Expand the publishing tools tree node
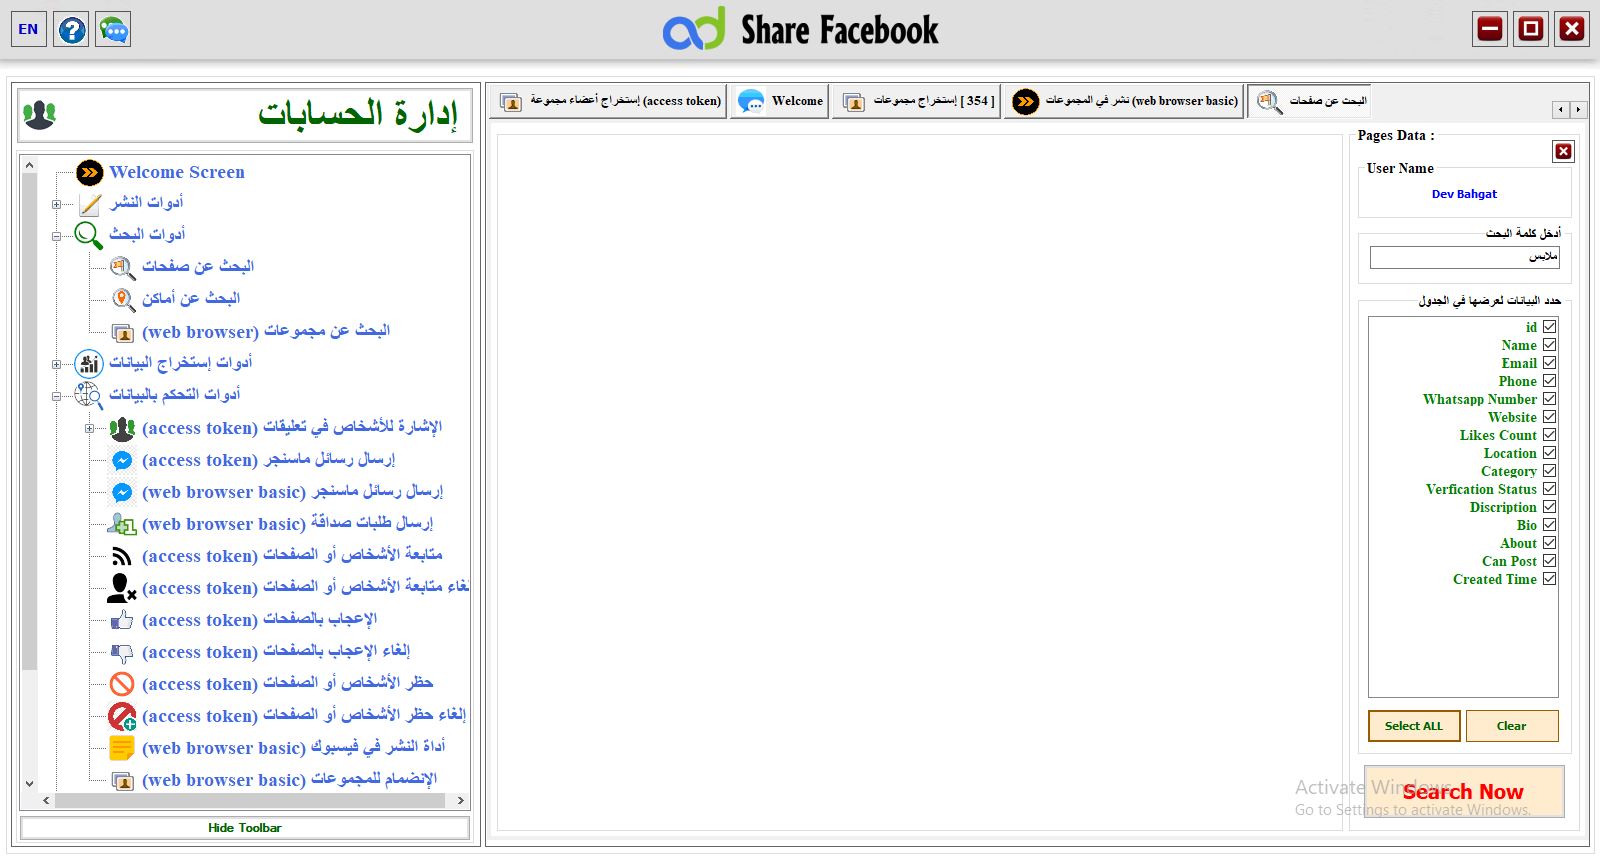The width and height of the screenshot is (1600, 860). point(56,204)
